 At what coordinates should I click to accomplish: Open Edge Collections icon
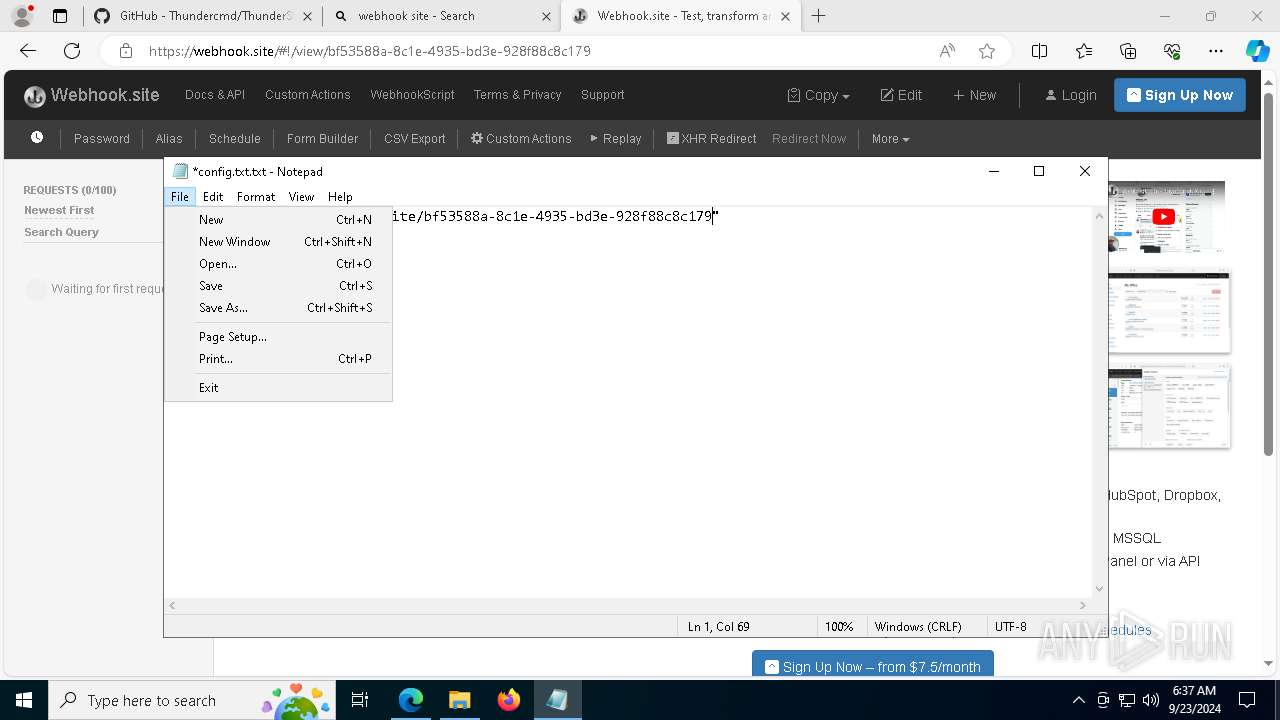coord(1128,51)
